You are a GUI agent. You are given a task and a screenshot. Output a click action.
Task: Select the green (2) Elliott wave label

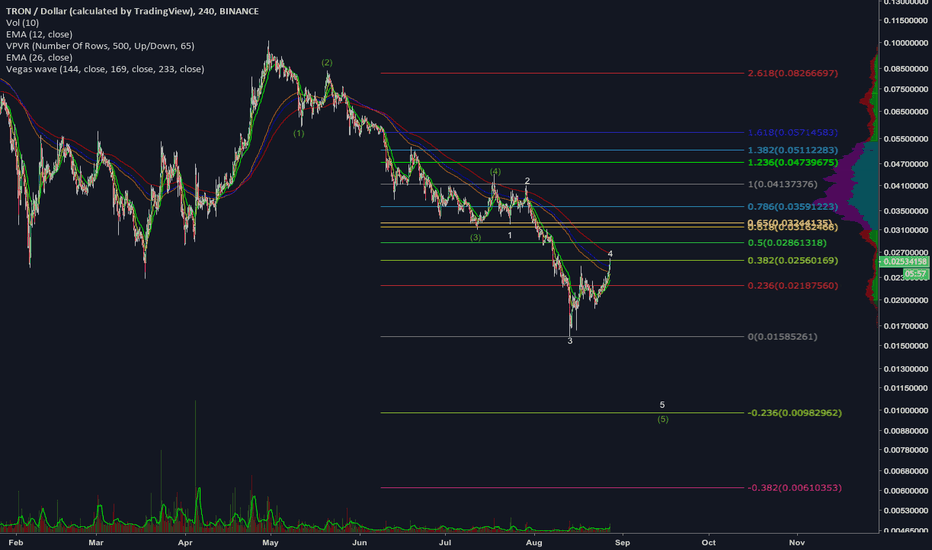tap(327, 62)
